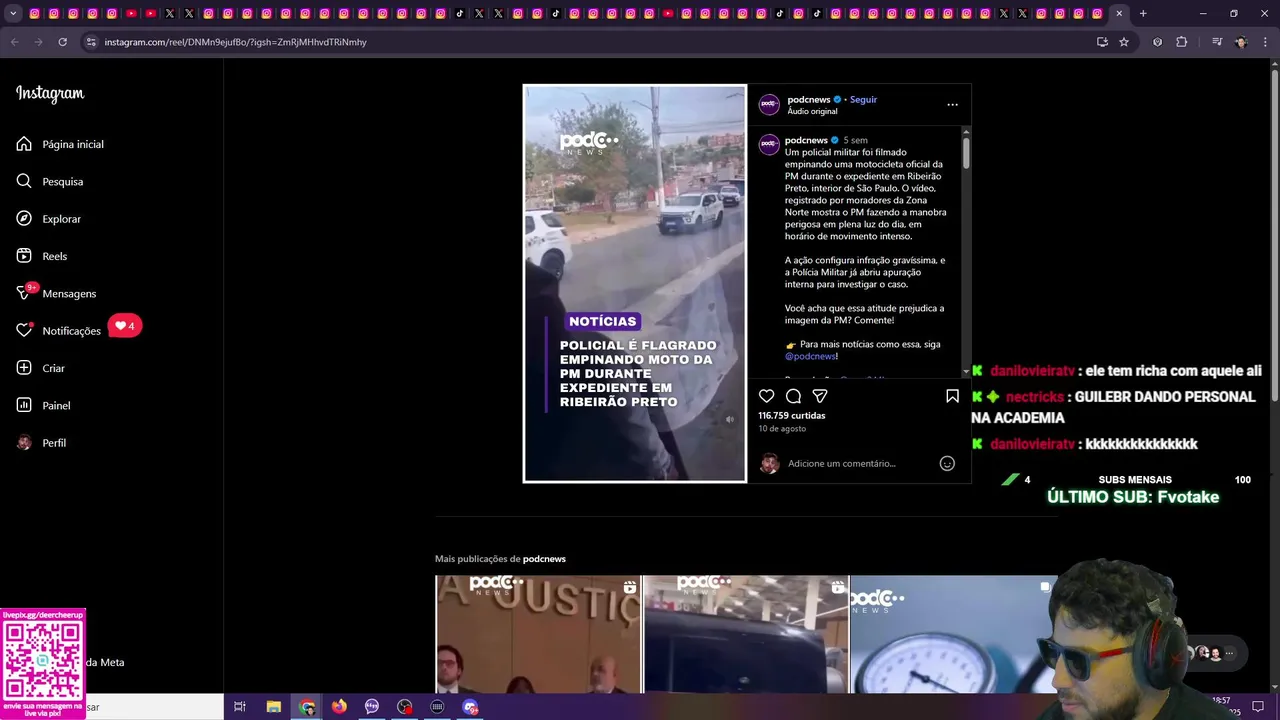Go back with the browser back arrow

14,42
